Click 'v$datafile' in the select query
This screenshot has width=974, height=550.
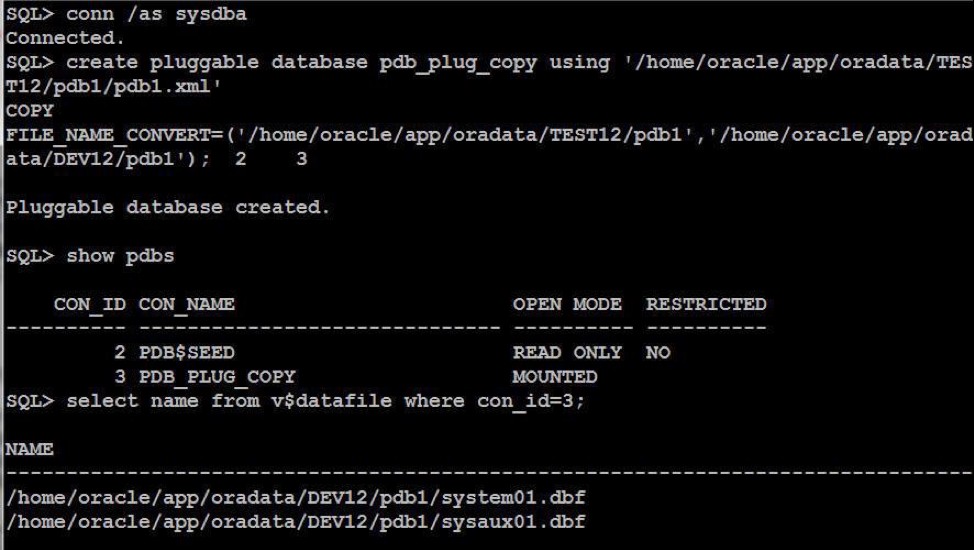pyautogui.click(x=332, y=401)
